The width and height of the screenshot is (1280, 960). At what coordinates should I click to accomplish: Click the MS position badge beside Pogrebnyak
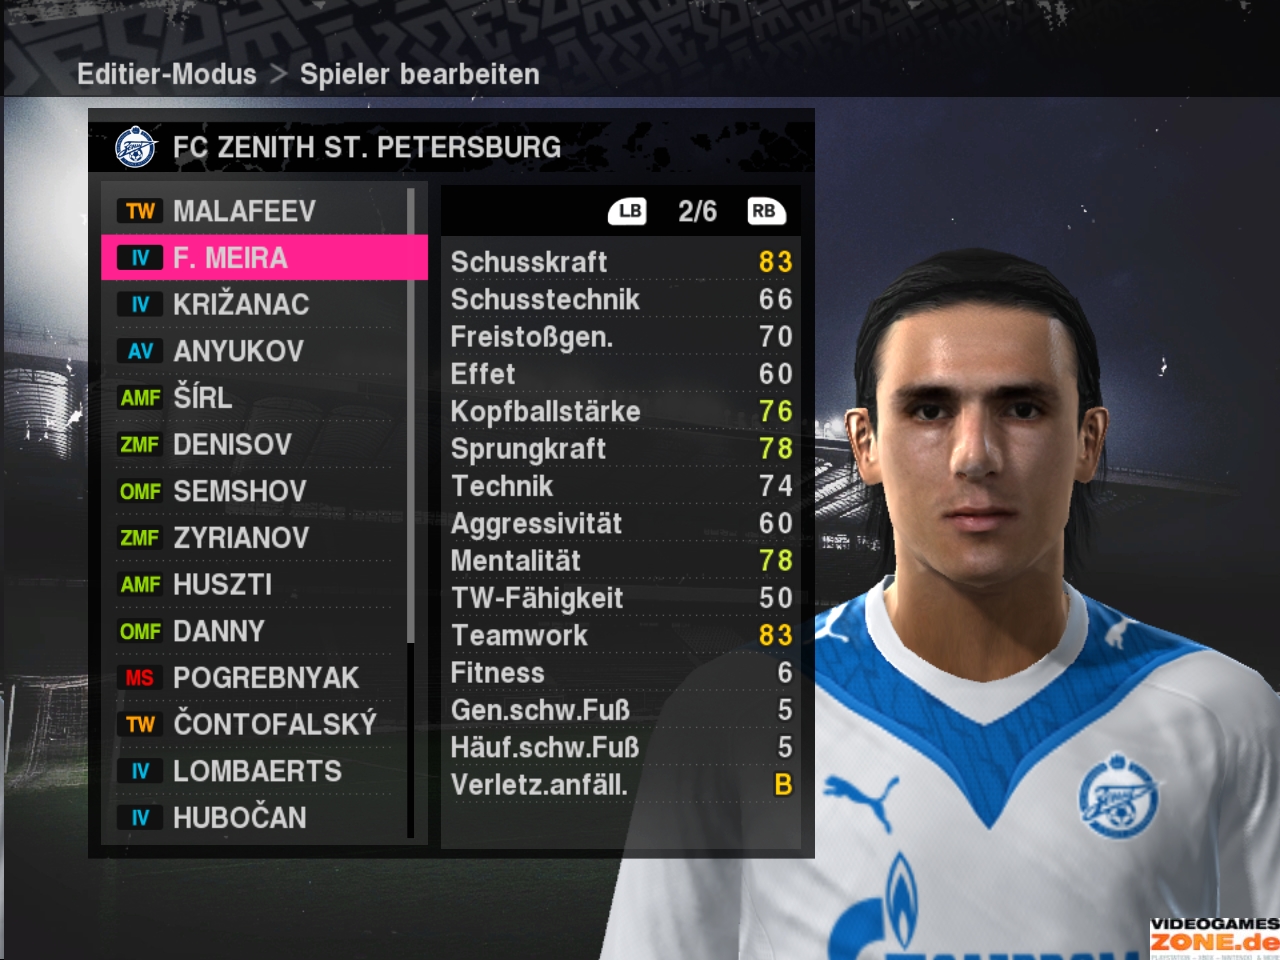click(x=140, y=678)
